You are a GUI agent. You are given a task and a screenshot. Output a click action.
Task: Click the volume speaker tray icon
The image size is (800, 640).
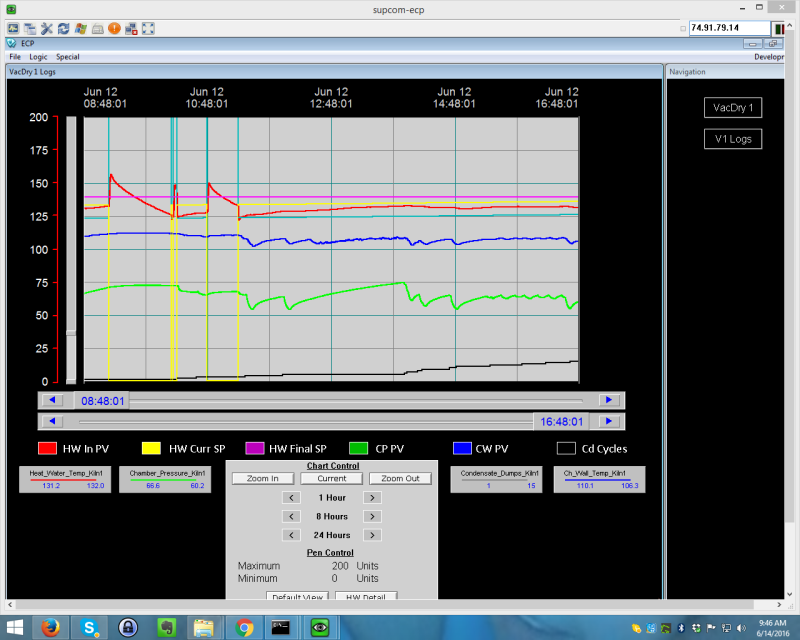(742, 628)
